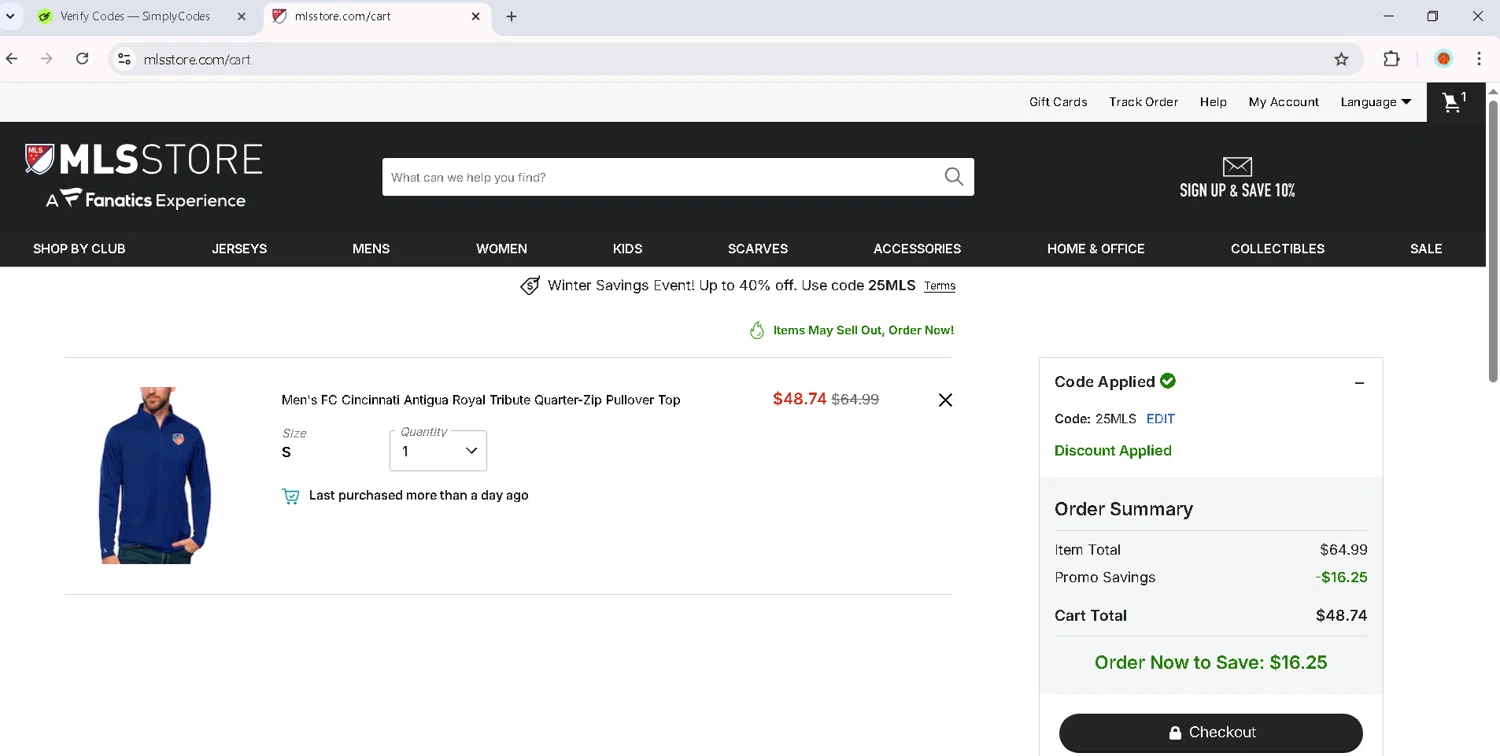Click the Checkout button

coord(1211,733)
